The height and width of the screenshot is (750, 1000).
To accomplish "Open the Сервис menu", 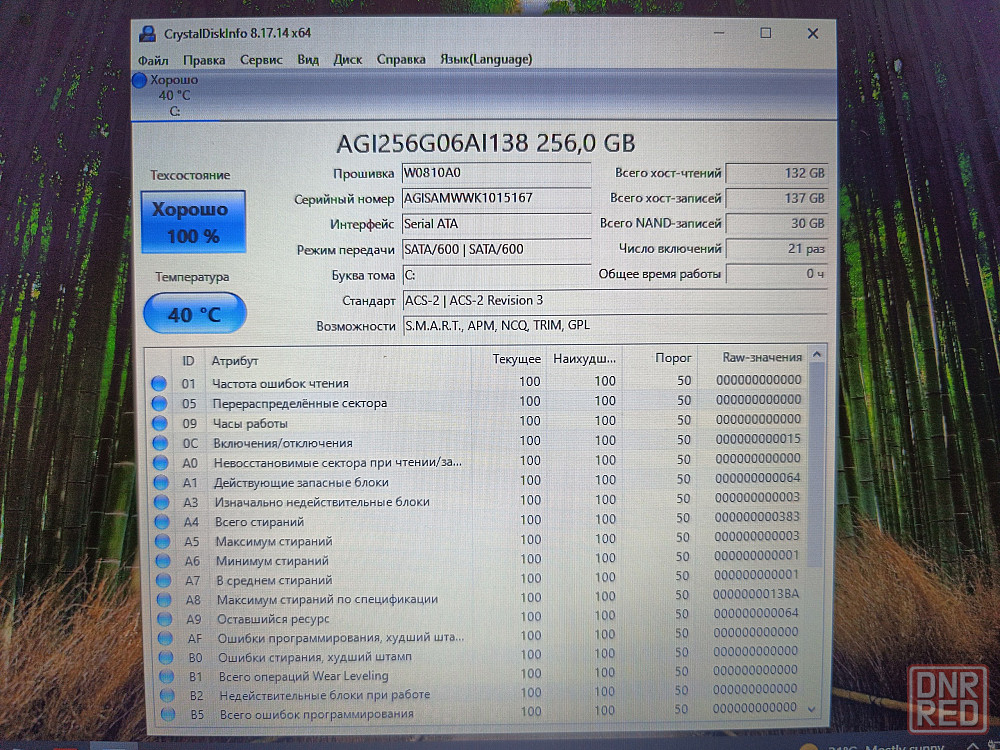I will (261, 59).
